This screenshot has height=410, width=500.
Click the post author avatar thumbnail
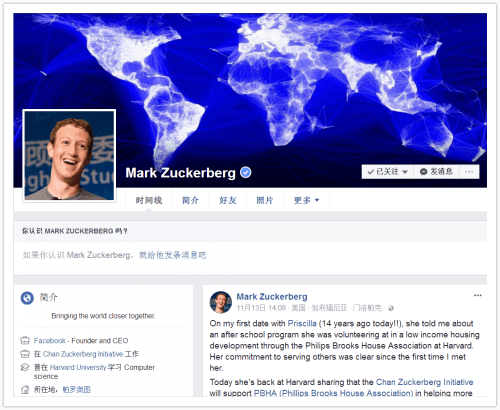point(221,302)
